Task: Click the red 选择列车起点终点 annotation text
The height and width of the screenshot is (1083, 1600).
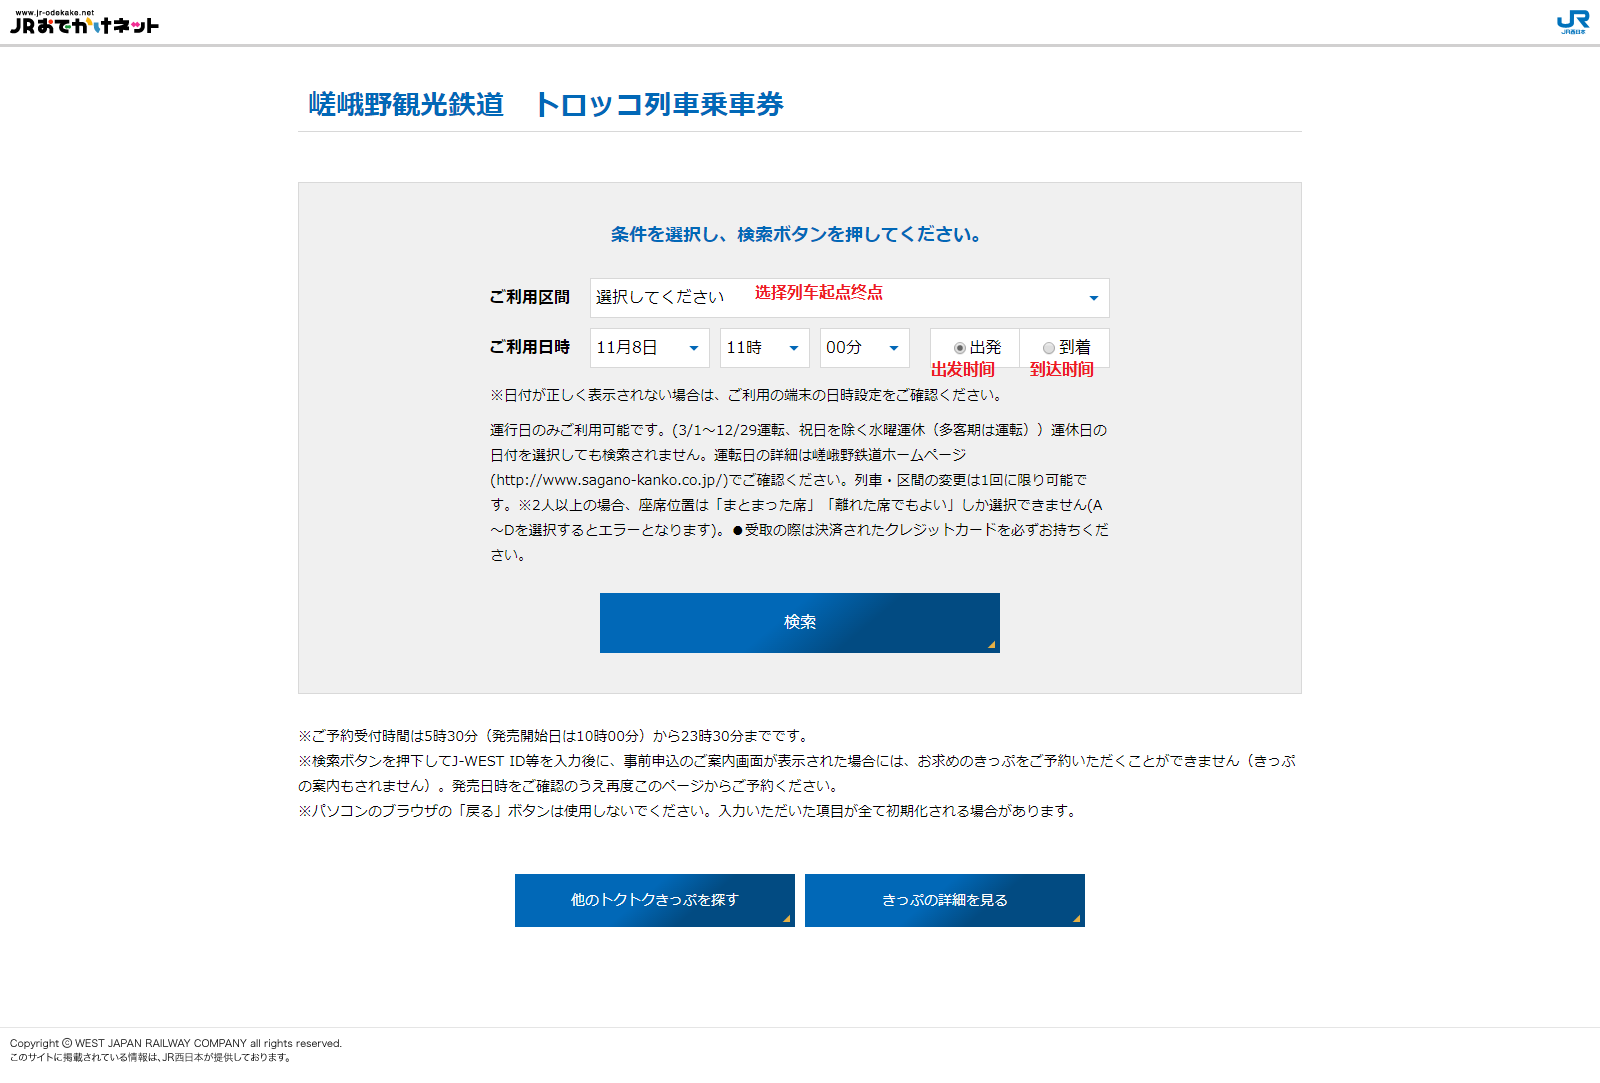Action: (818, 292)
